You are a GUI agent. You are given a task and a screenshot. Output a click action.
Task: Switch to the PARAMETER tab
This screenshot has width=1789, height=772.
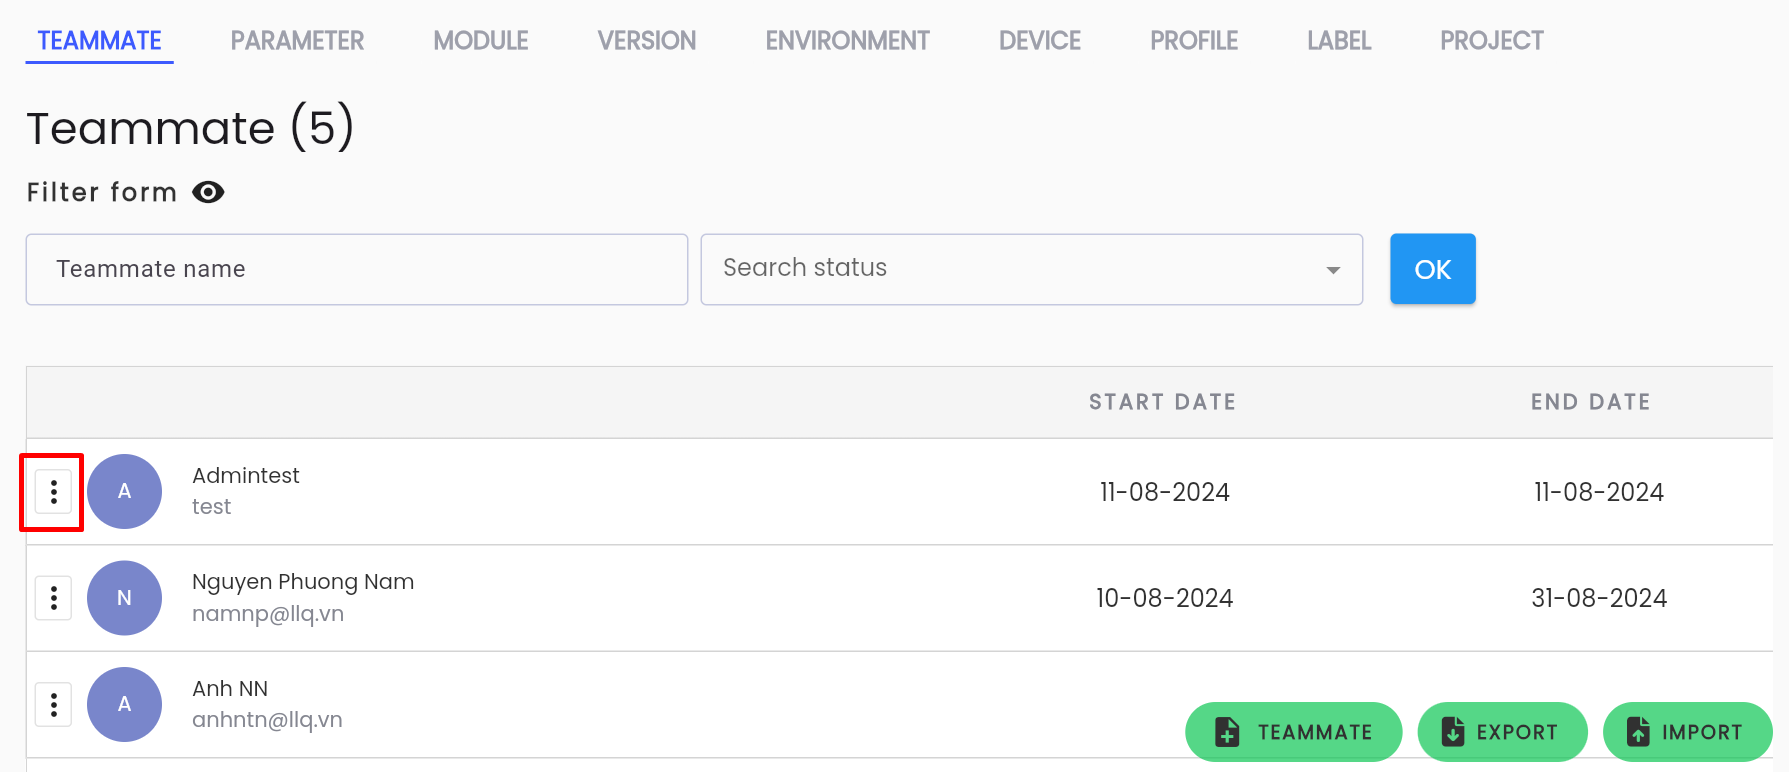[297, 41]
